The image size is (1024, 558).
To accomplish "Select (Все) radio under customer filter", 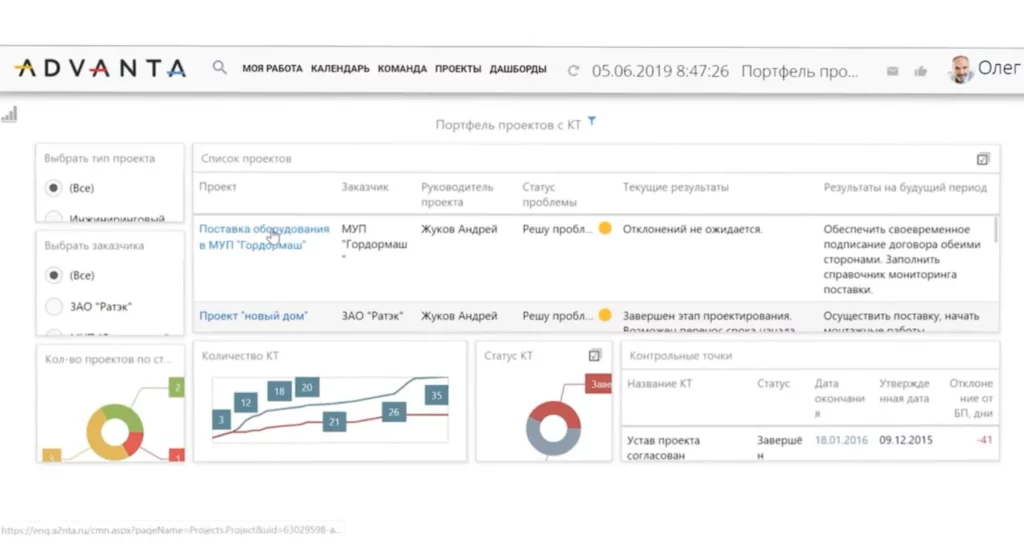I will click(53, 275).
